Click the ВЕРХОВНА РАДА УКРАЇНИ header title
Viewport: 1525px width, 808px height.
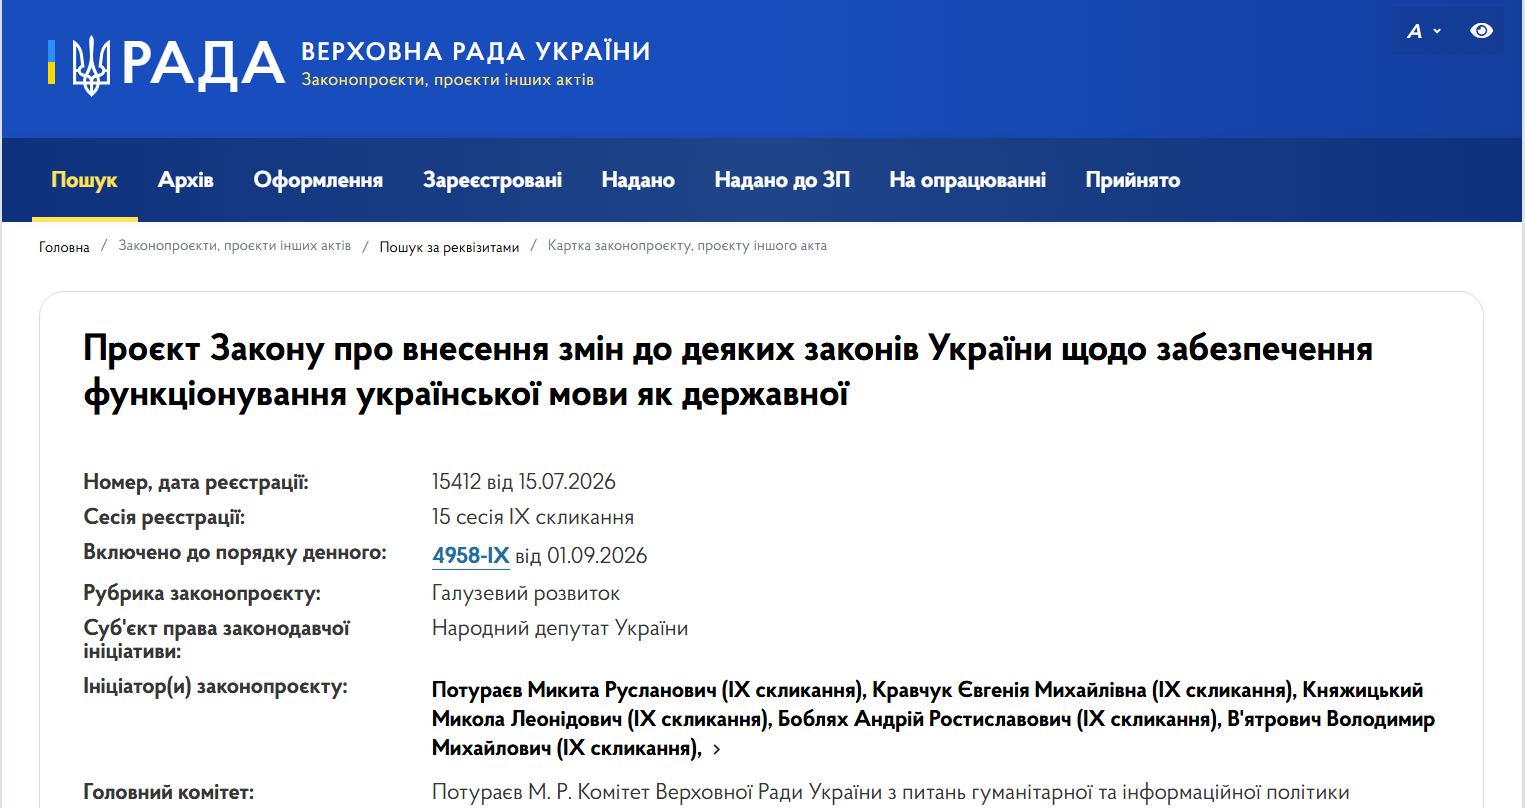click(476, 51)
